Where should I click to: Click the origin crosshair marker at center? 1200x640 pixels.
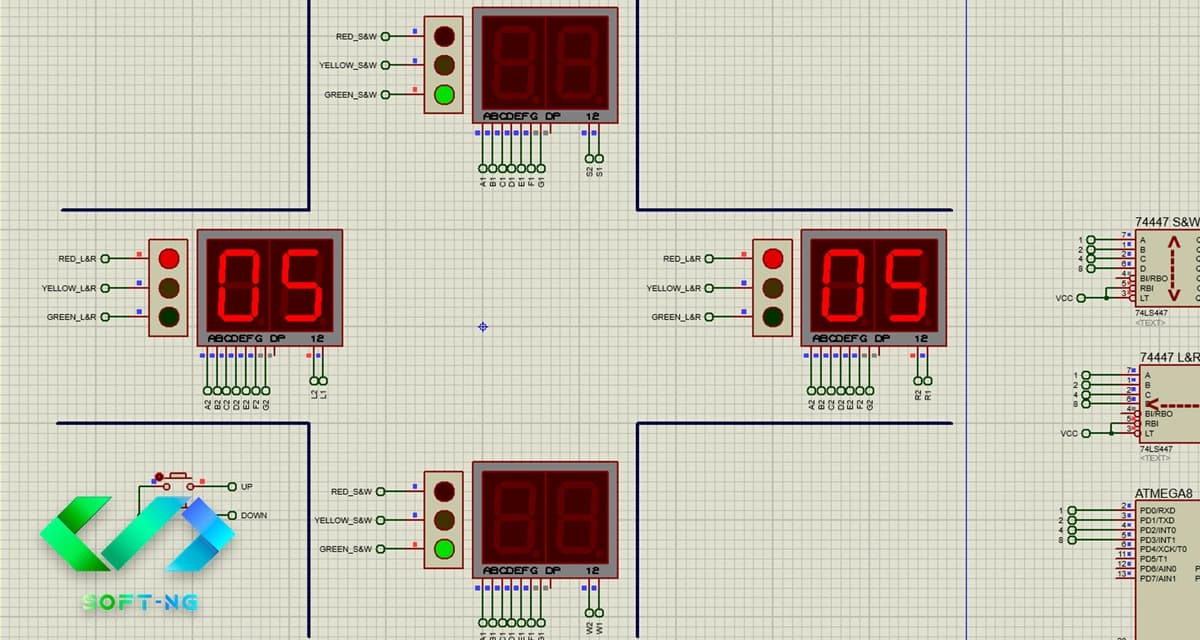tap(483, 326)
